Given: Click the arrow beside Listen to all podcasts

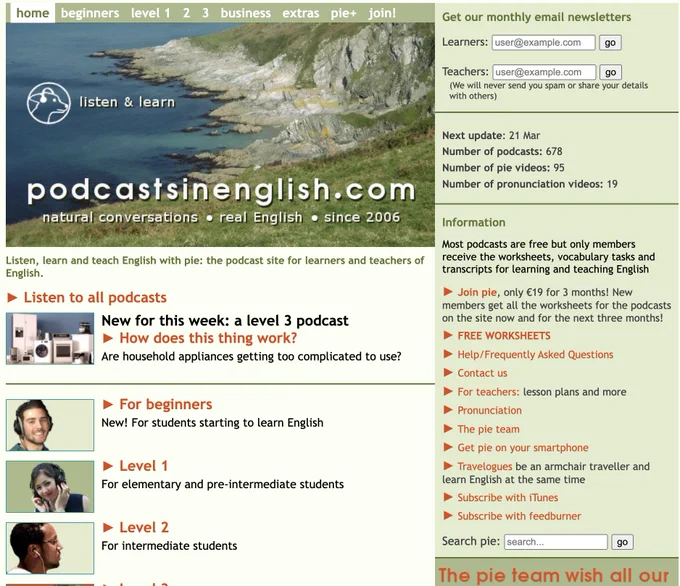Looking at the screenshot, I should (13, 298).
